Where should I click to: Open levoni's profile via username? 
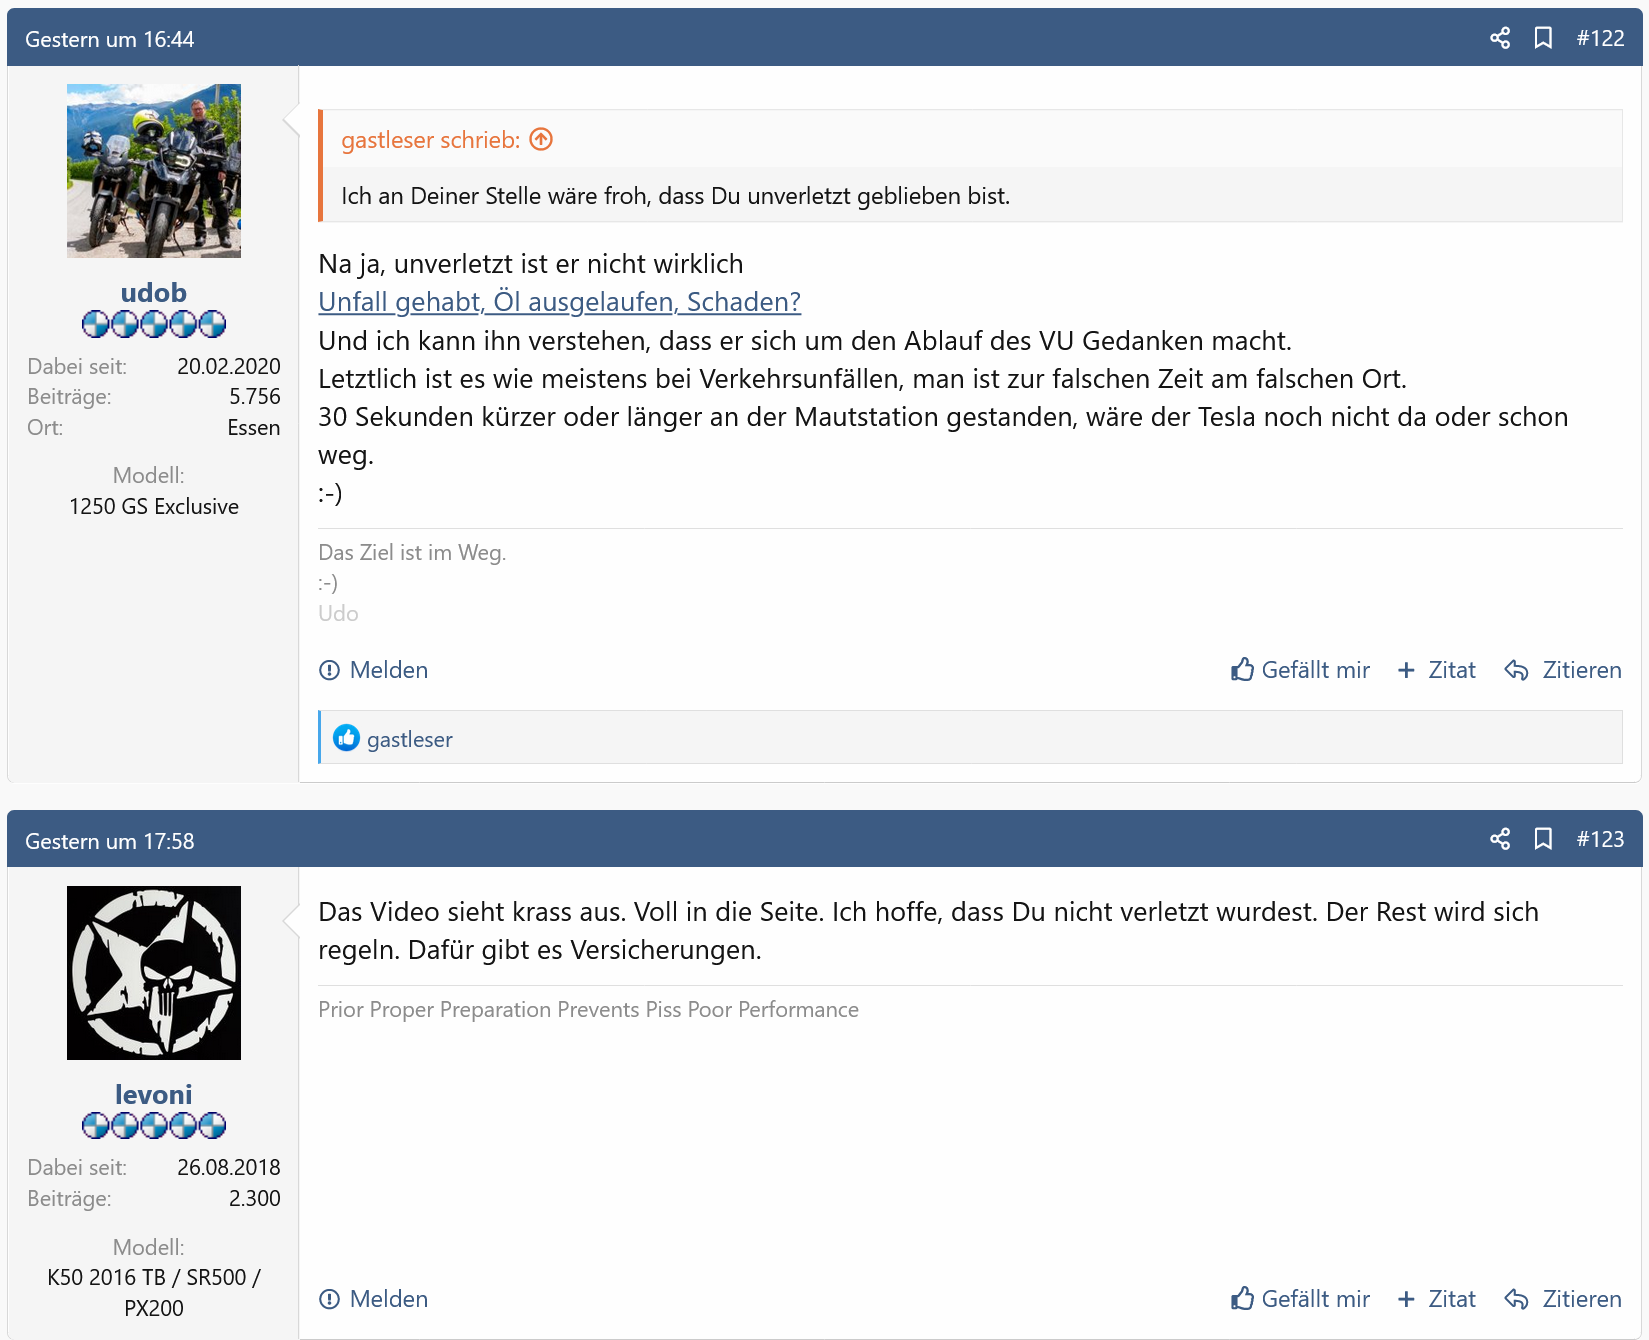tap(153, 1095)
